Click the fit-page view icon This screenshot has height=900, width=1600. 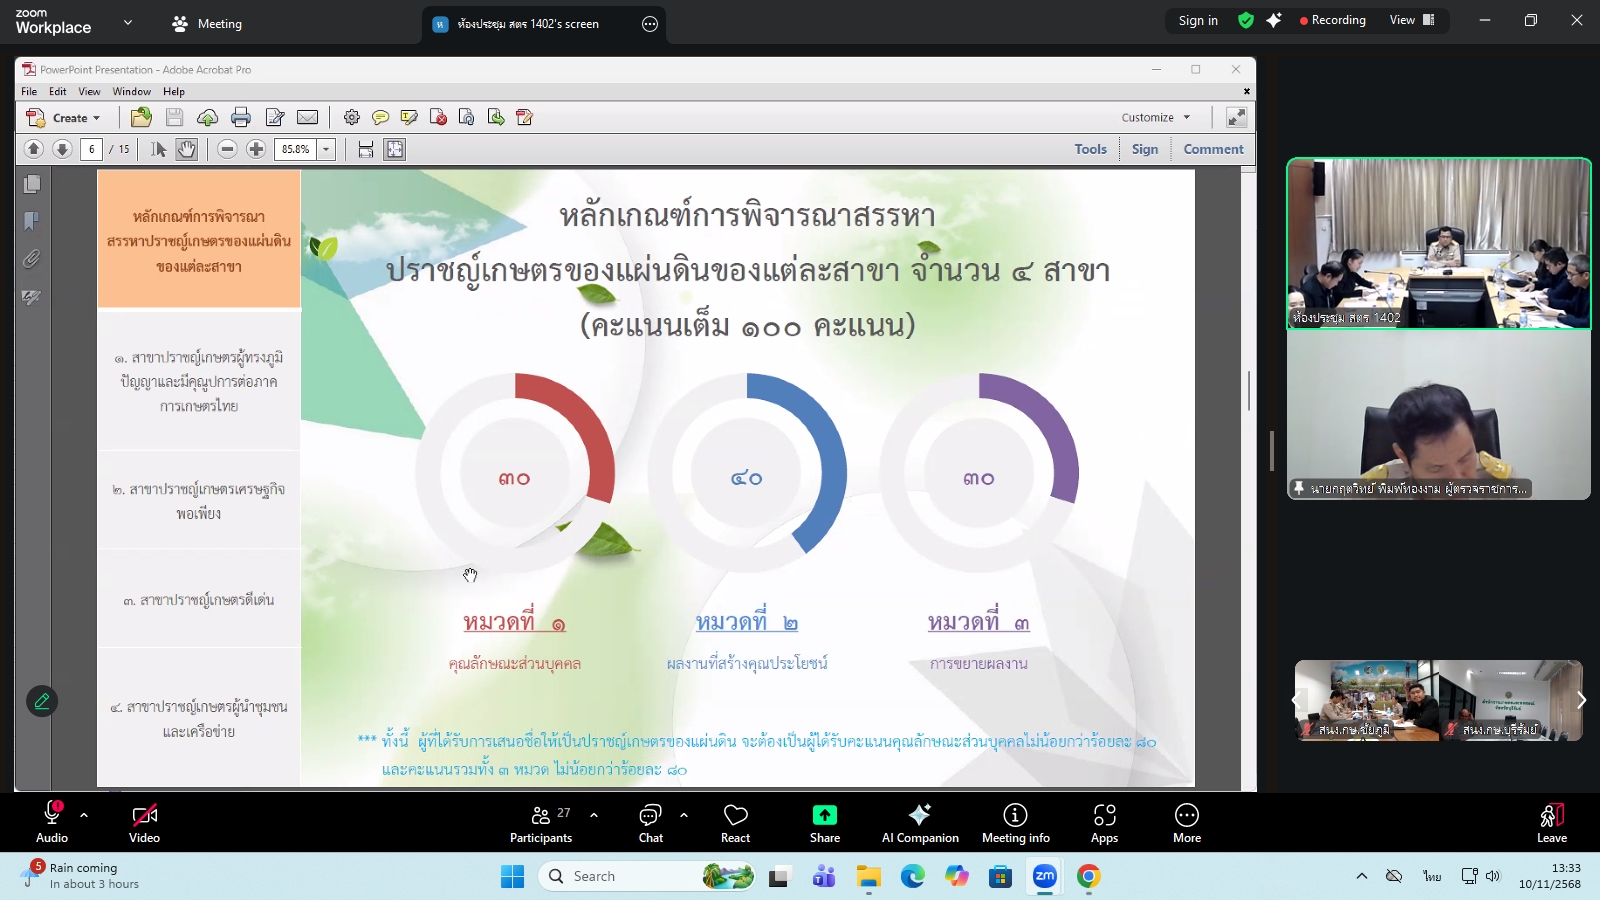click(394, 148)
